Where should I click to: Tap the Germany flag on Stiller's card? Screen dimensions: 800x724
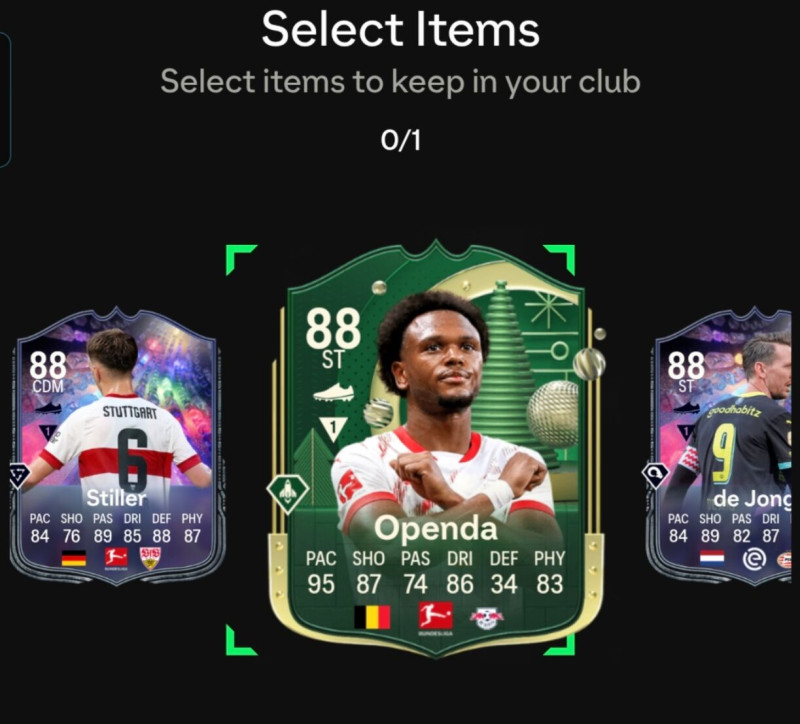coord(73,558)
